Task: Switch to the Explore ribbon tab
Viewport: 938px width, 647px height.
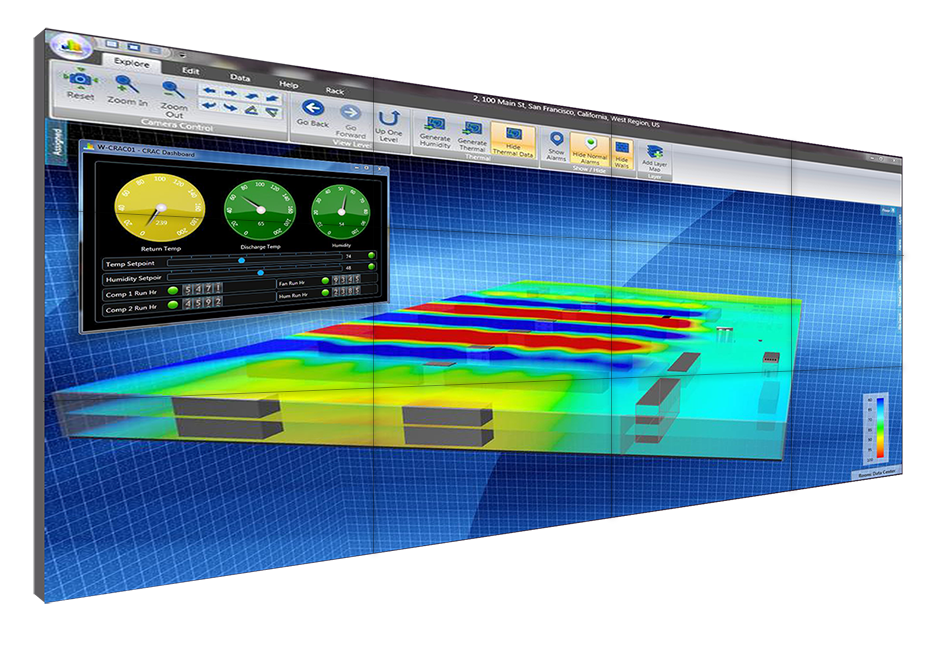Action: (x=132, y=62)
